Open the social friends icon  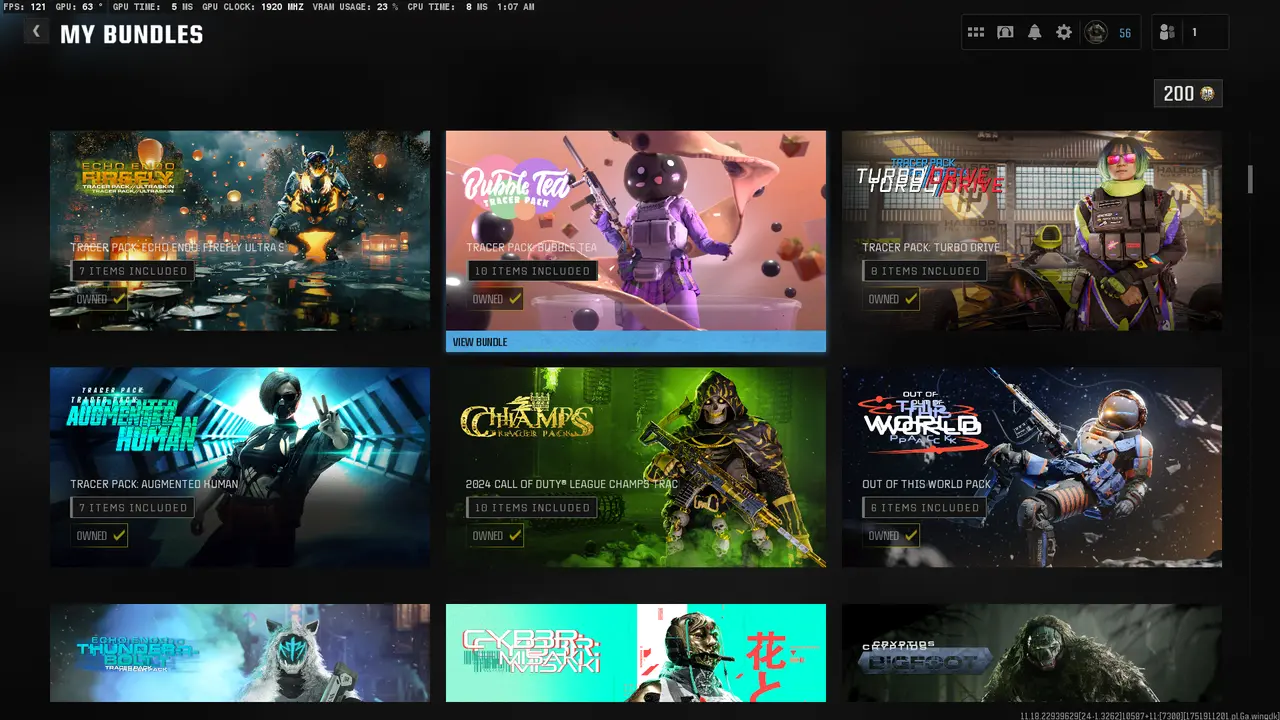[1167, 33]
